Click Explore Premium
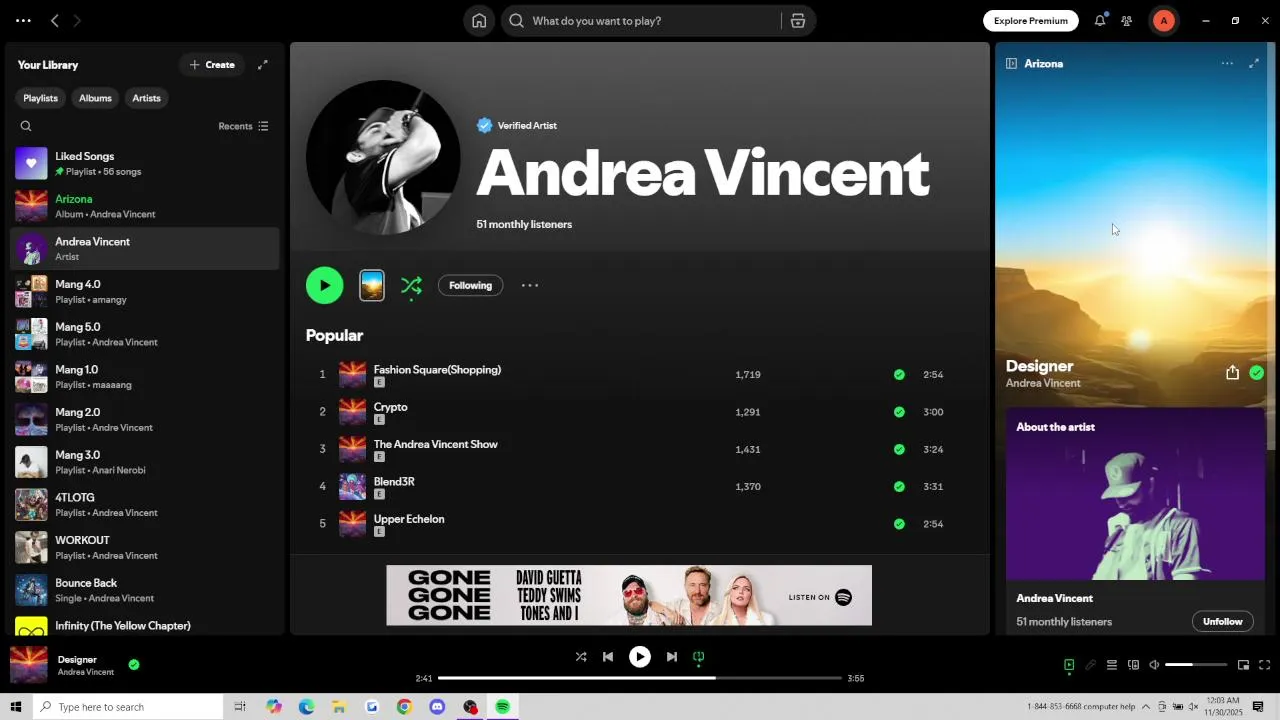Screen dimensions: 1280x720 click(x=1030, y=21)
